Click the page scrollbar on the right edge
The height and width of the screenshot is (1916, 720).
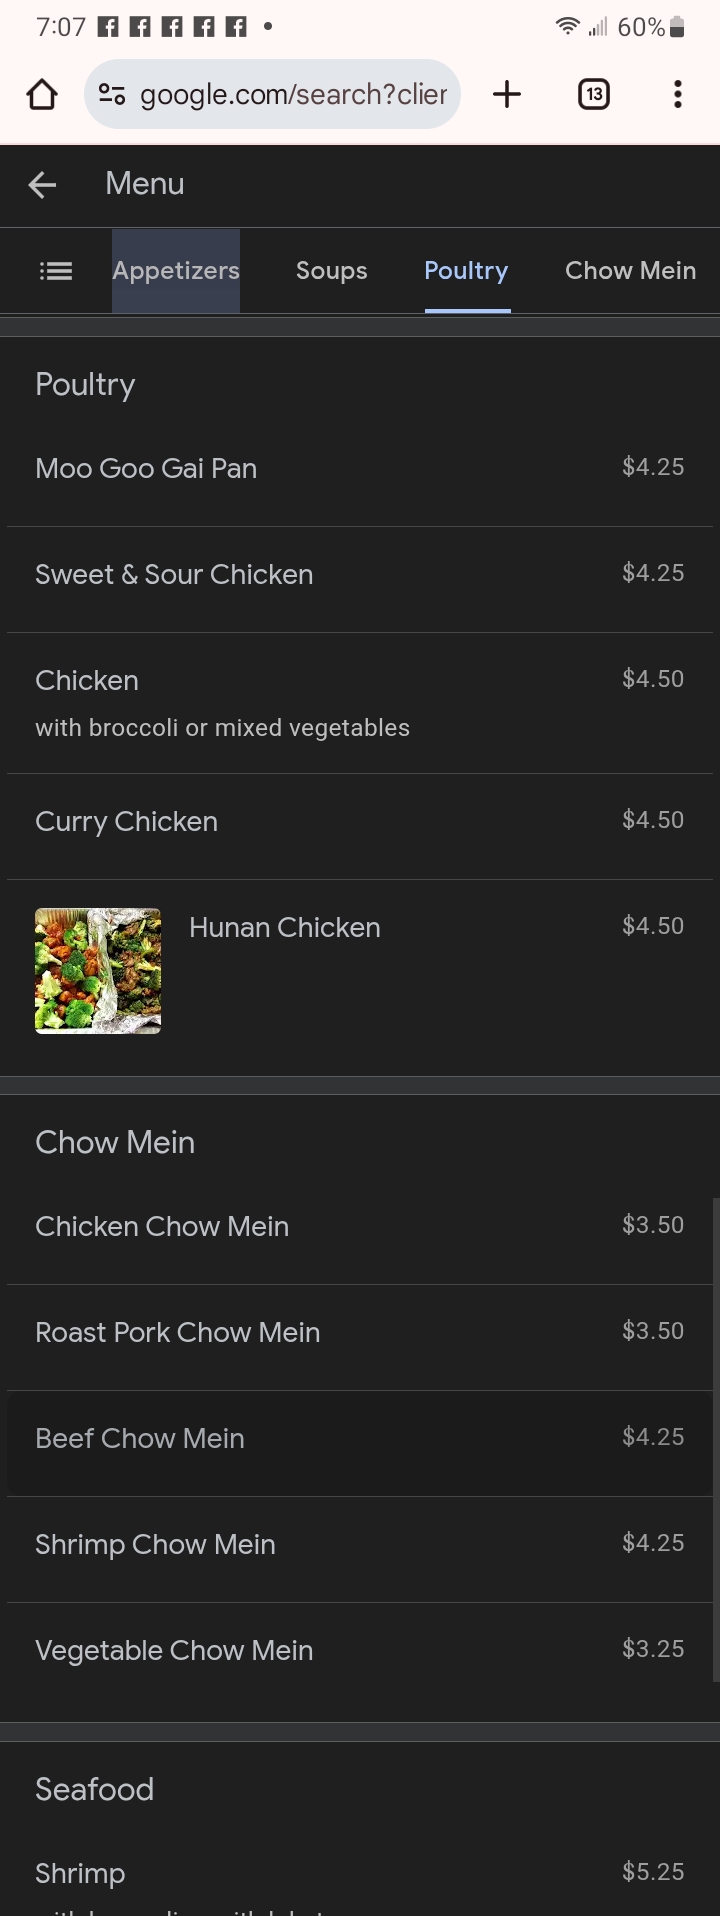[715, 1440]
